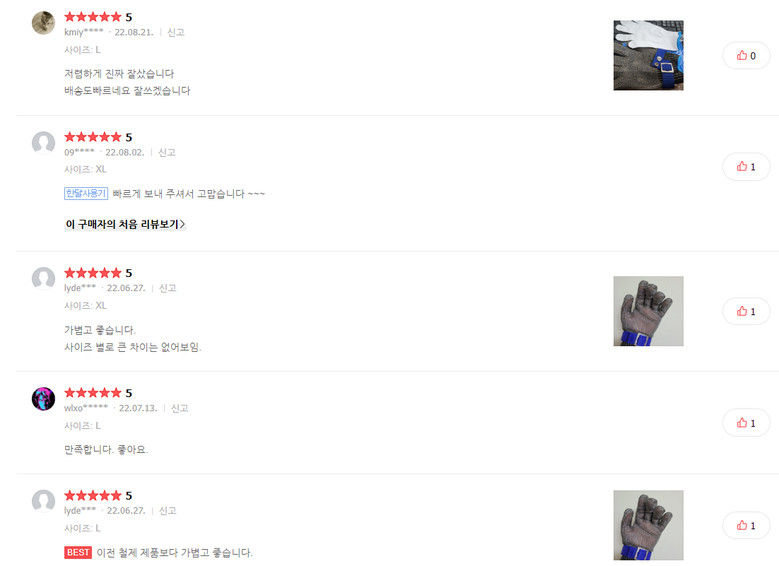Expand this buyer's first review link

(x=125, y=224)
